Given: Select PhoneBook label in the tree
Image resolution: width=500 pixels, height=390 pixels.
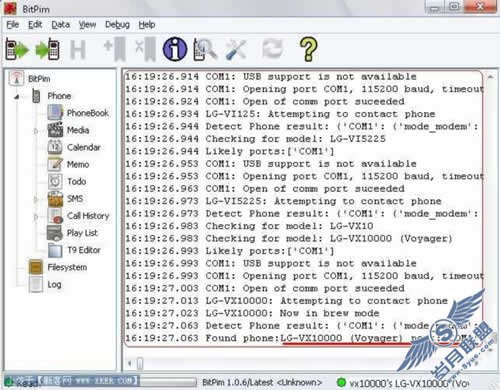Looking at the screenshot, I should tap(88, 113).
